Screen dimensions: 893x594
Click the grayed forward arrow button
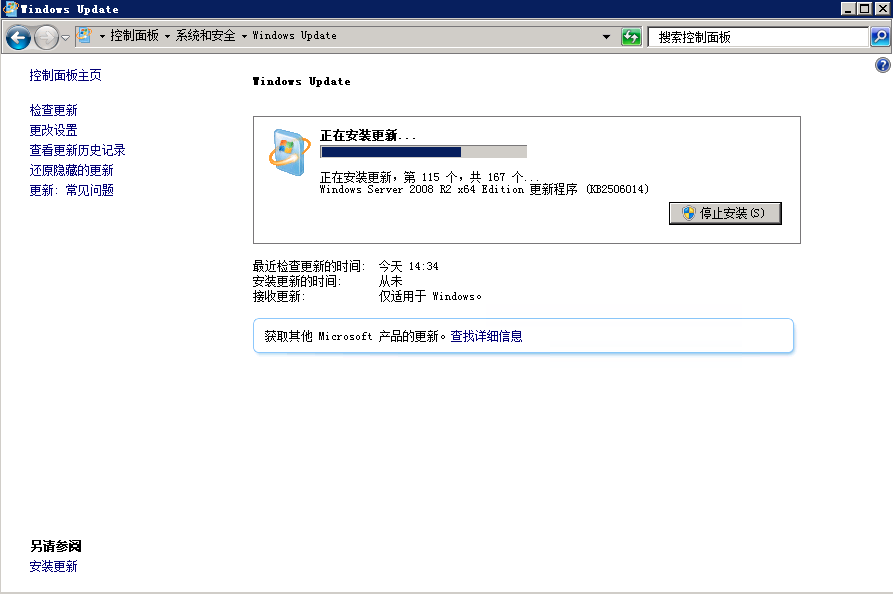46,38
